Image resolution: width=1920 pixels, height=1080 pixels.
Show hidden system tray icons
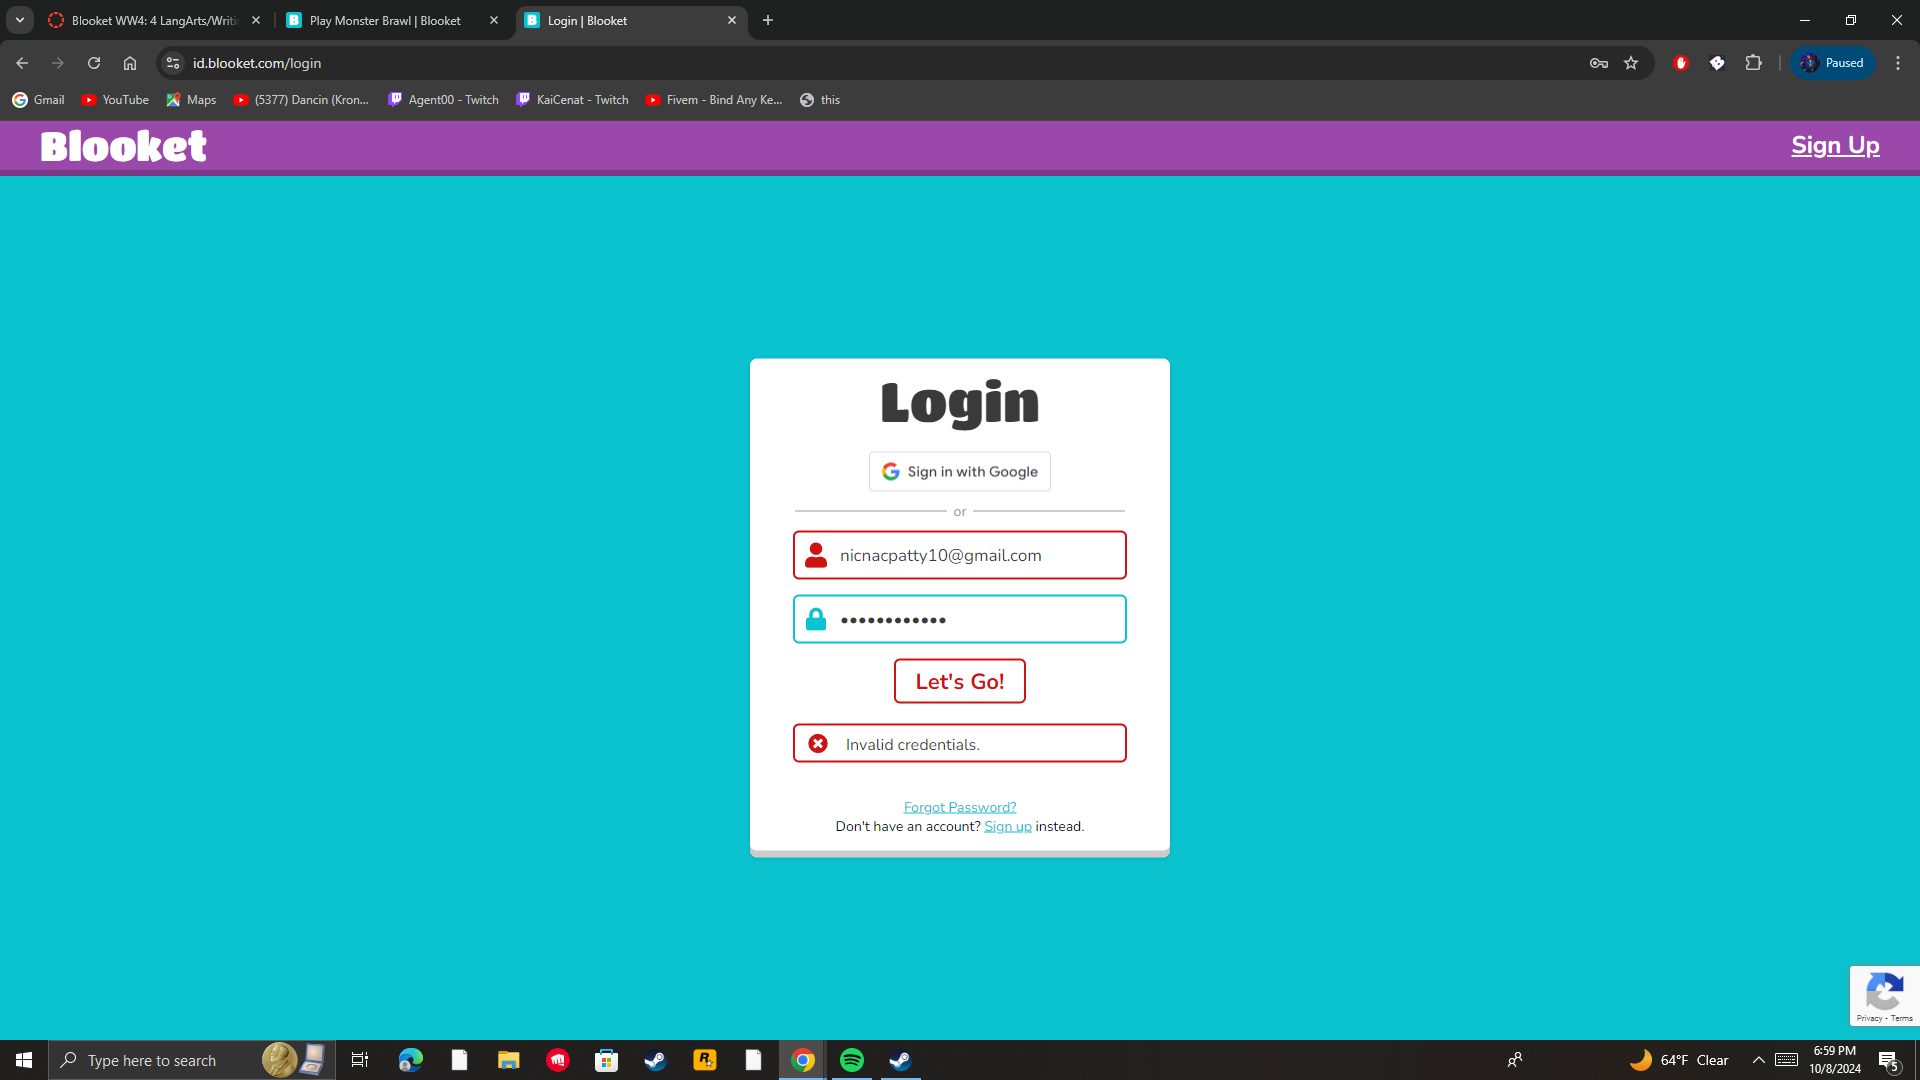click(1758, 1060)
